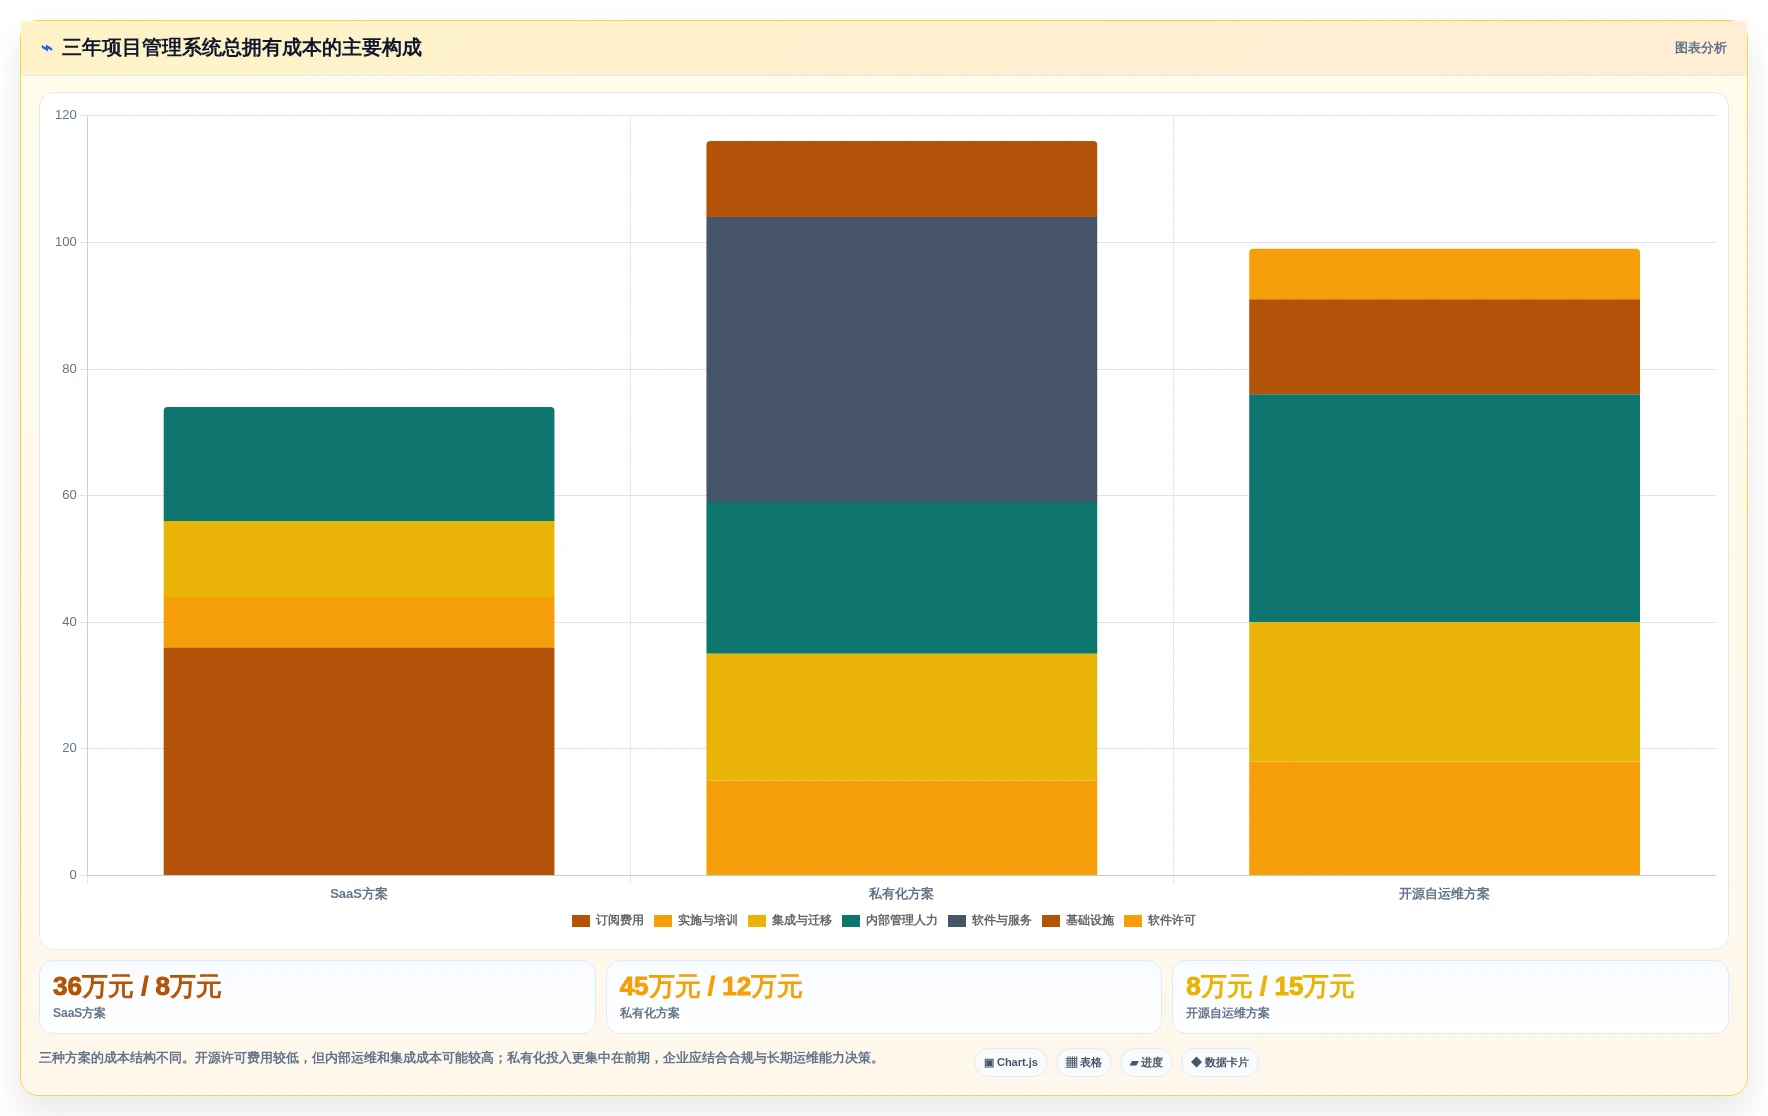This screenshot has width=1768, height=1116.
Task: Click the 数据卡片 tag pill
Action: (x=1220, y=1063)
